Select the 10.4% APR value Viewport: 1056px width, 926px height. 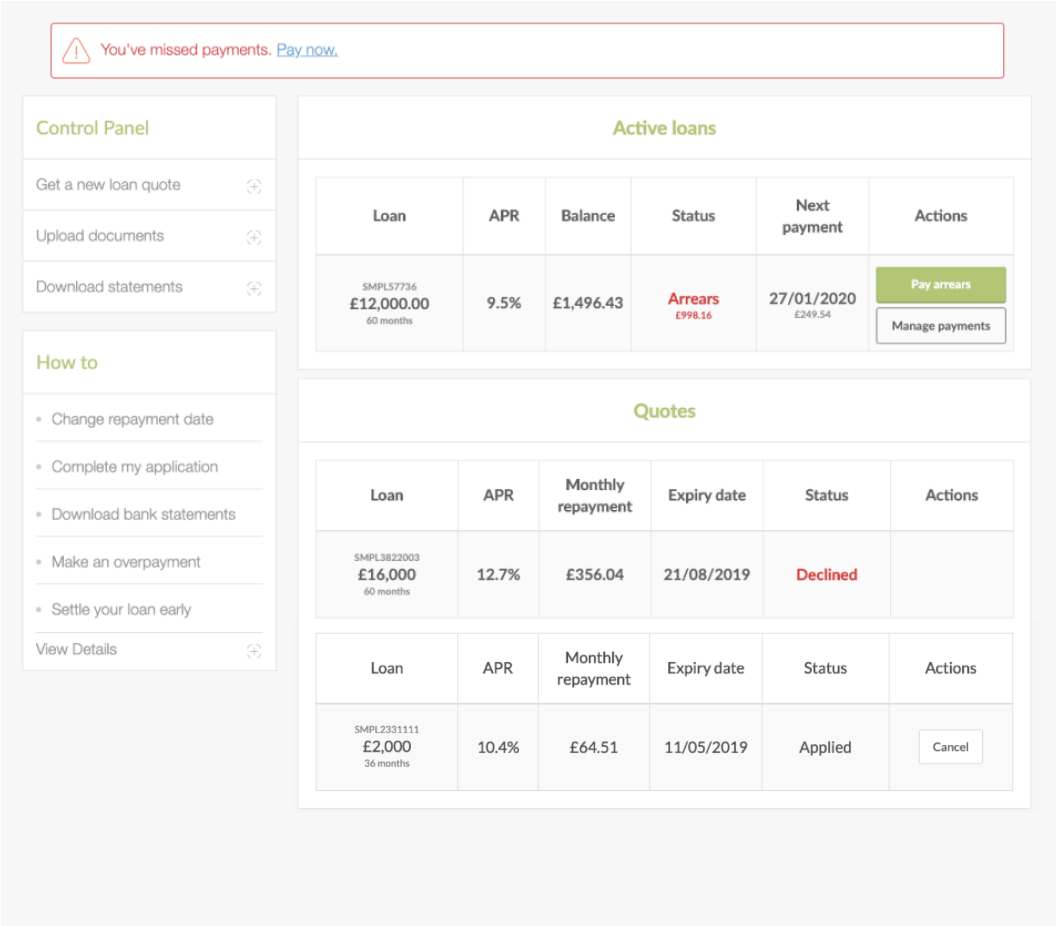point(498,748)
